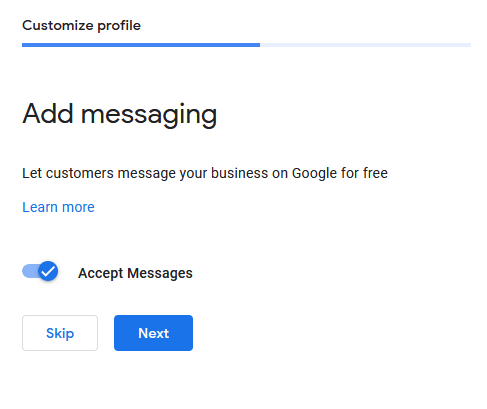Click the Skip button

point(60,333)
